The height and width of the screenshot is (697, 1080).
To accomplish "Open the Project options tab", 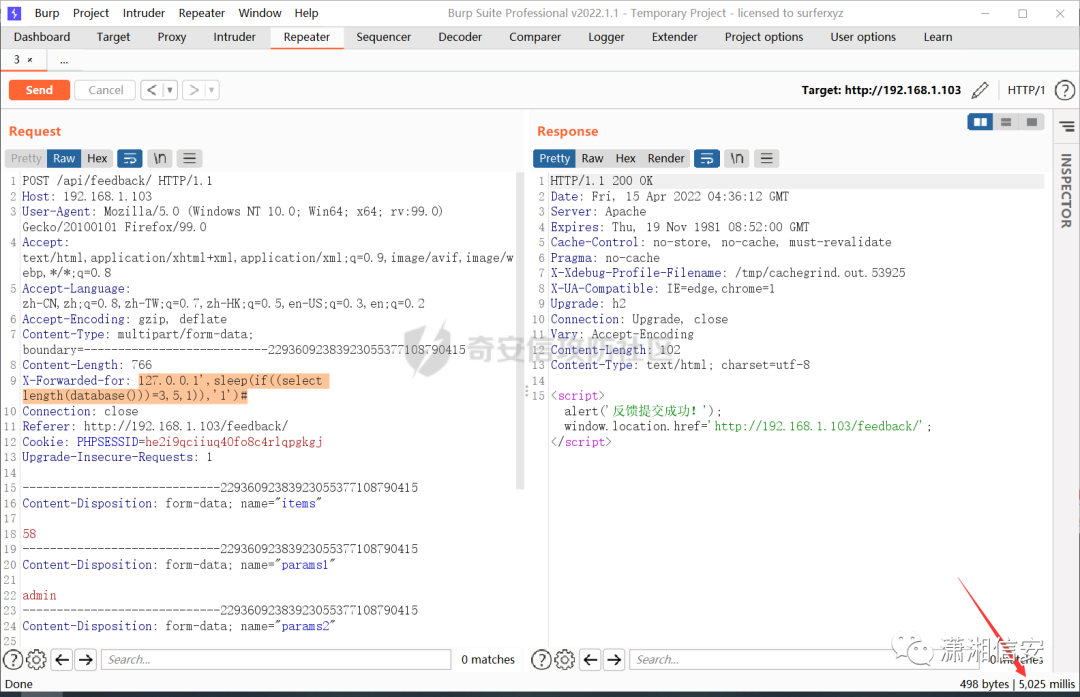I will [764, 37].
